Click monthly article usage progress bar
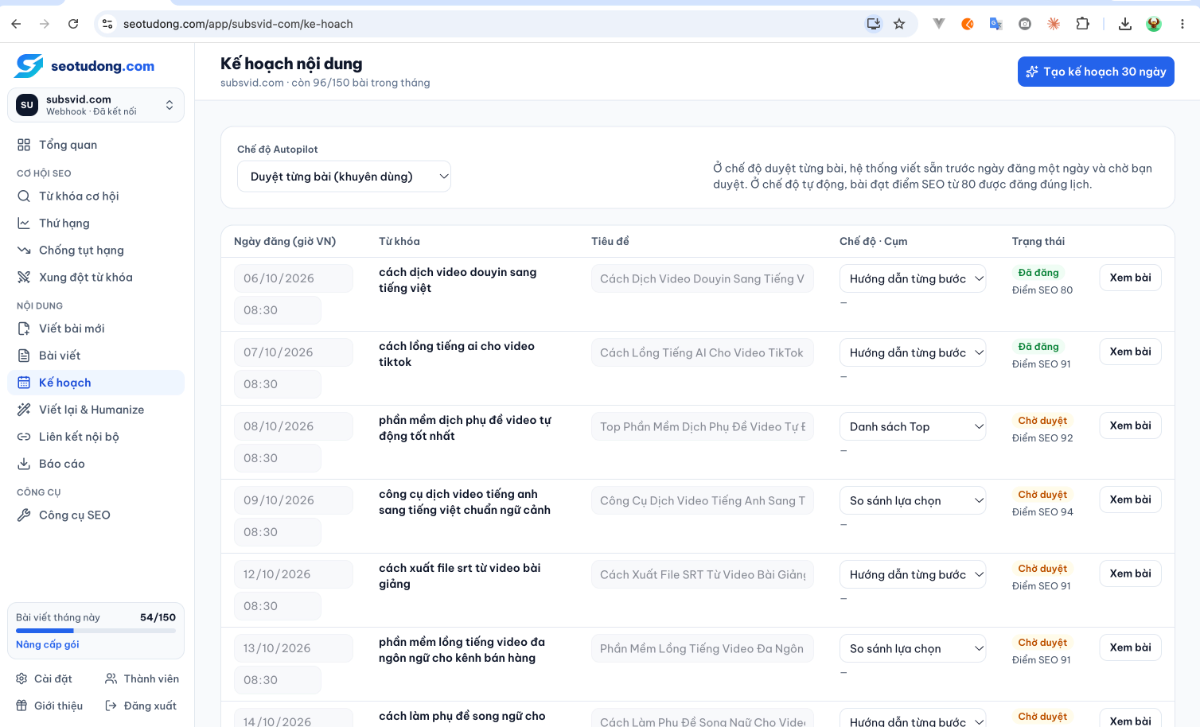1200x727 pixels. coord(96,631)
